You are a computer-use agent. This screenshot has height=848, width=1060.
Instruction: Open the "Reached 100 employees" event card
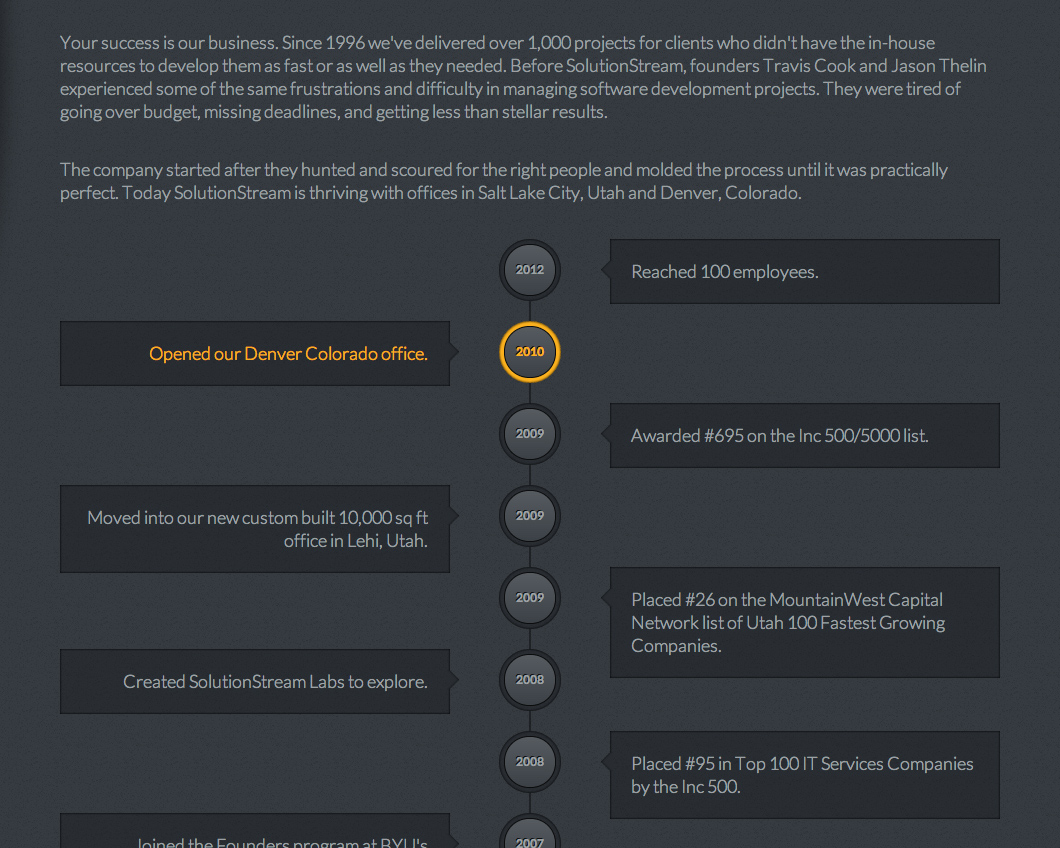point(804,271)
